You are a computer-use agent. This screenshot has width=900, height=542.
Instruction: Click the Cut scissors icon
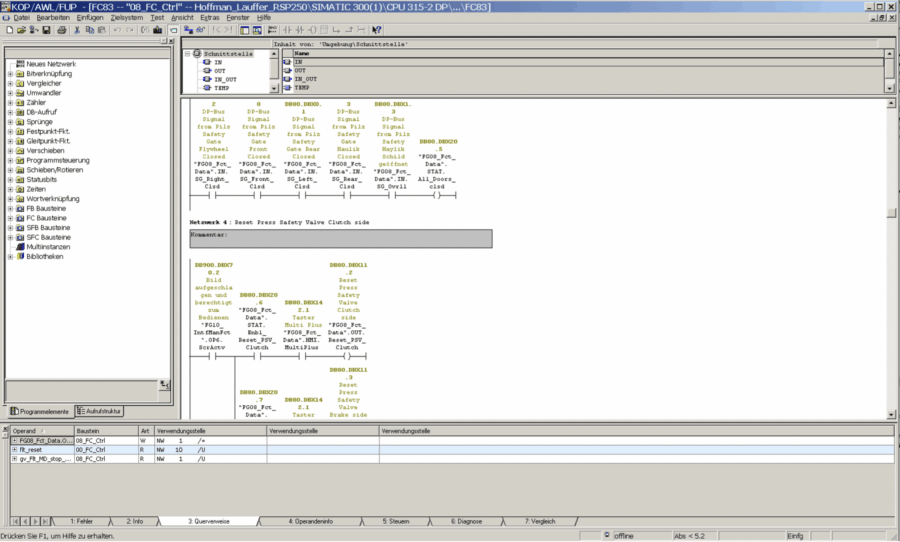(78, 30)
